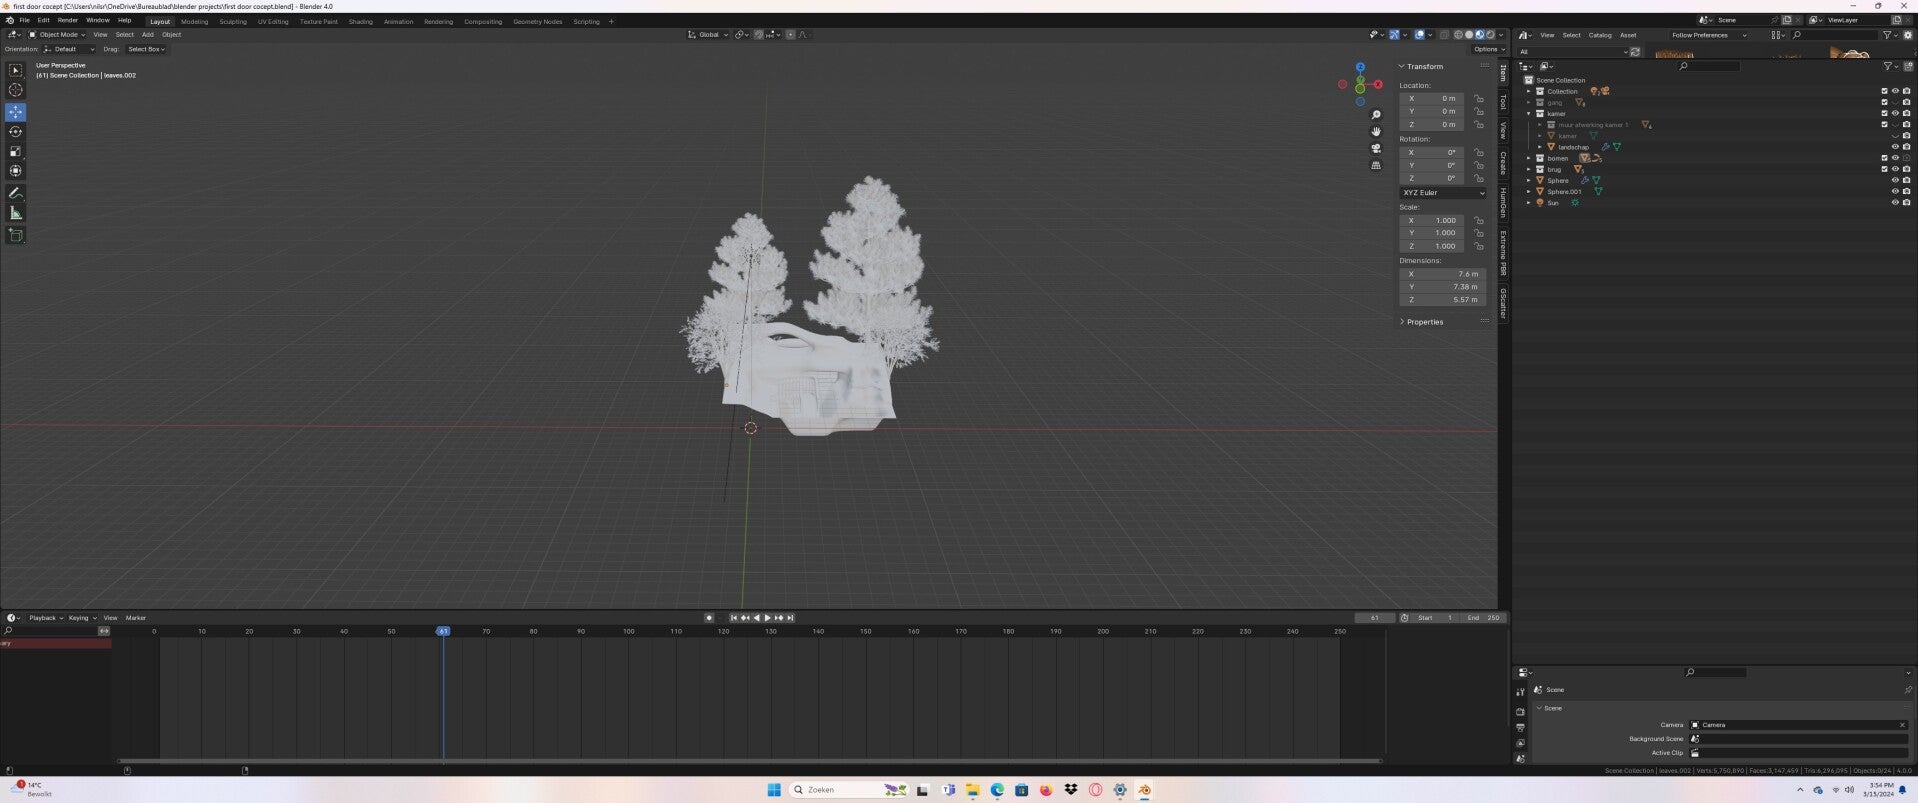Click the timeline playhead at frame 61
This screenshot has height=803, width=1918.
click(443, 631)
